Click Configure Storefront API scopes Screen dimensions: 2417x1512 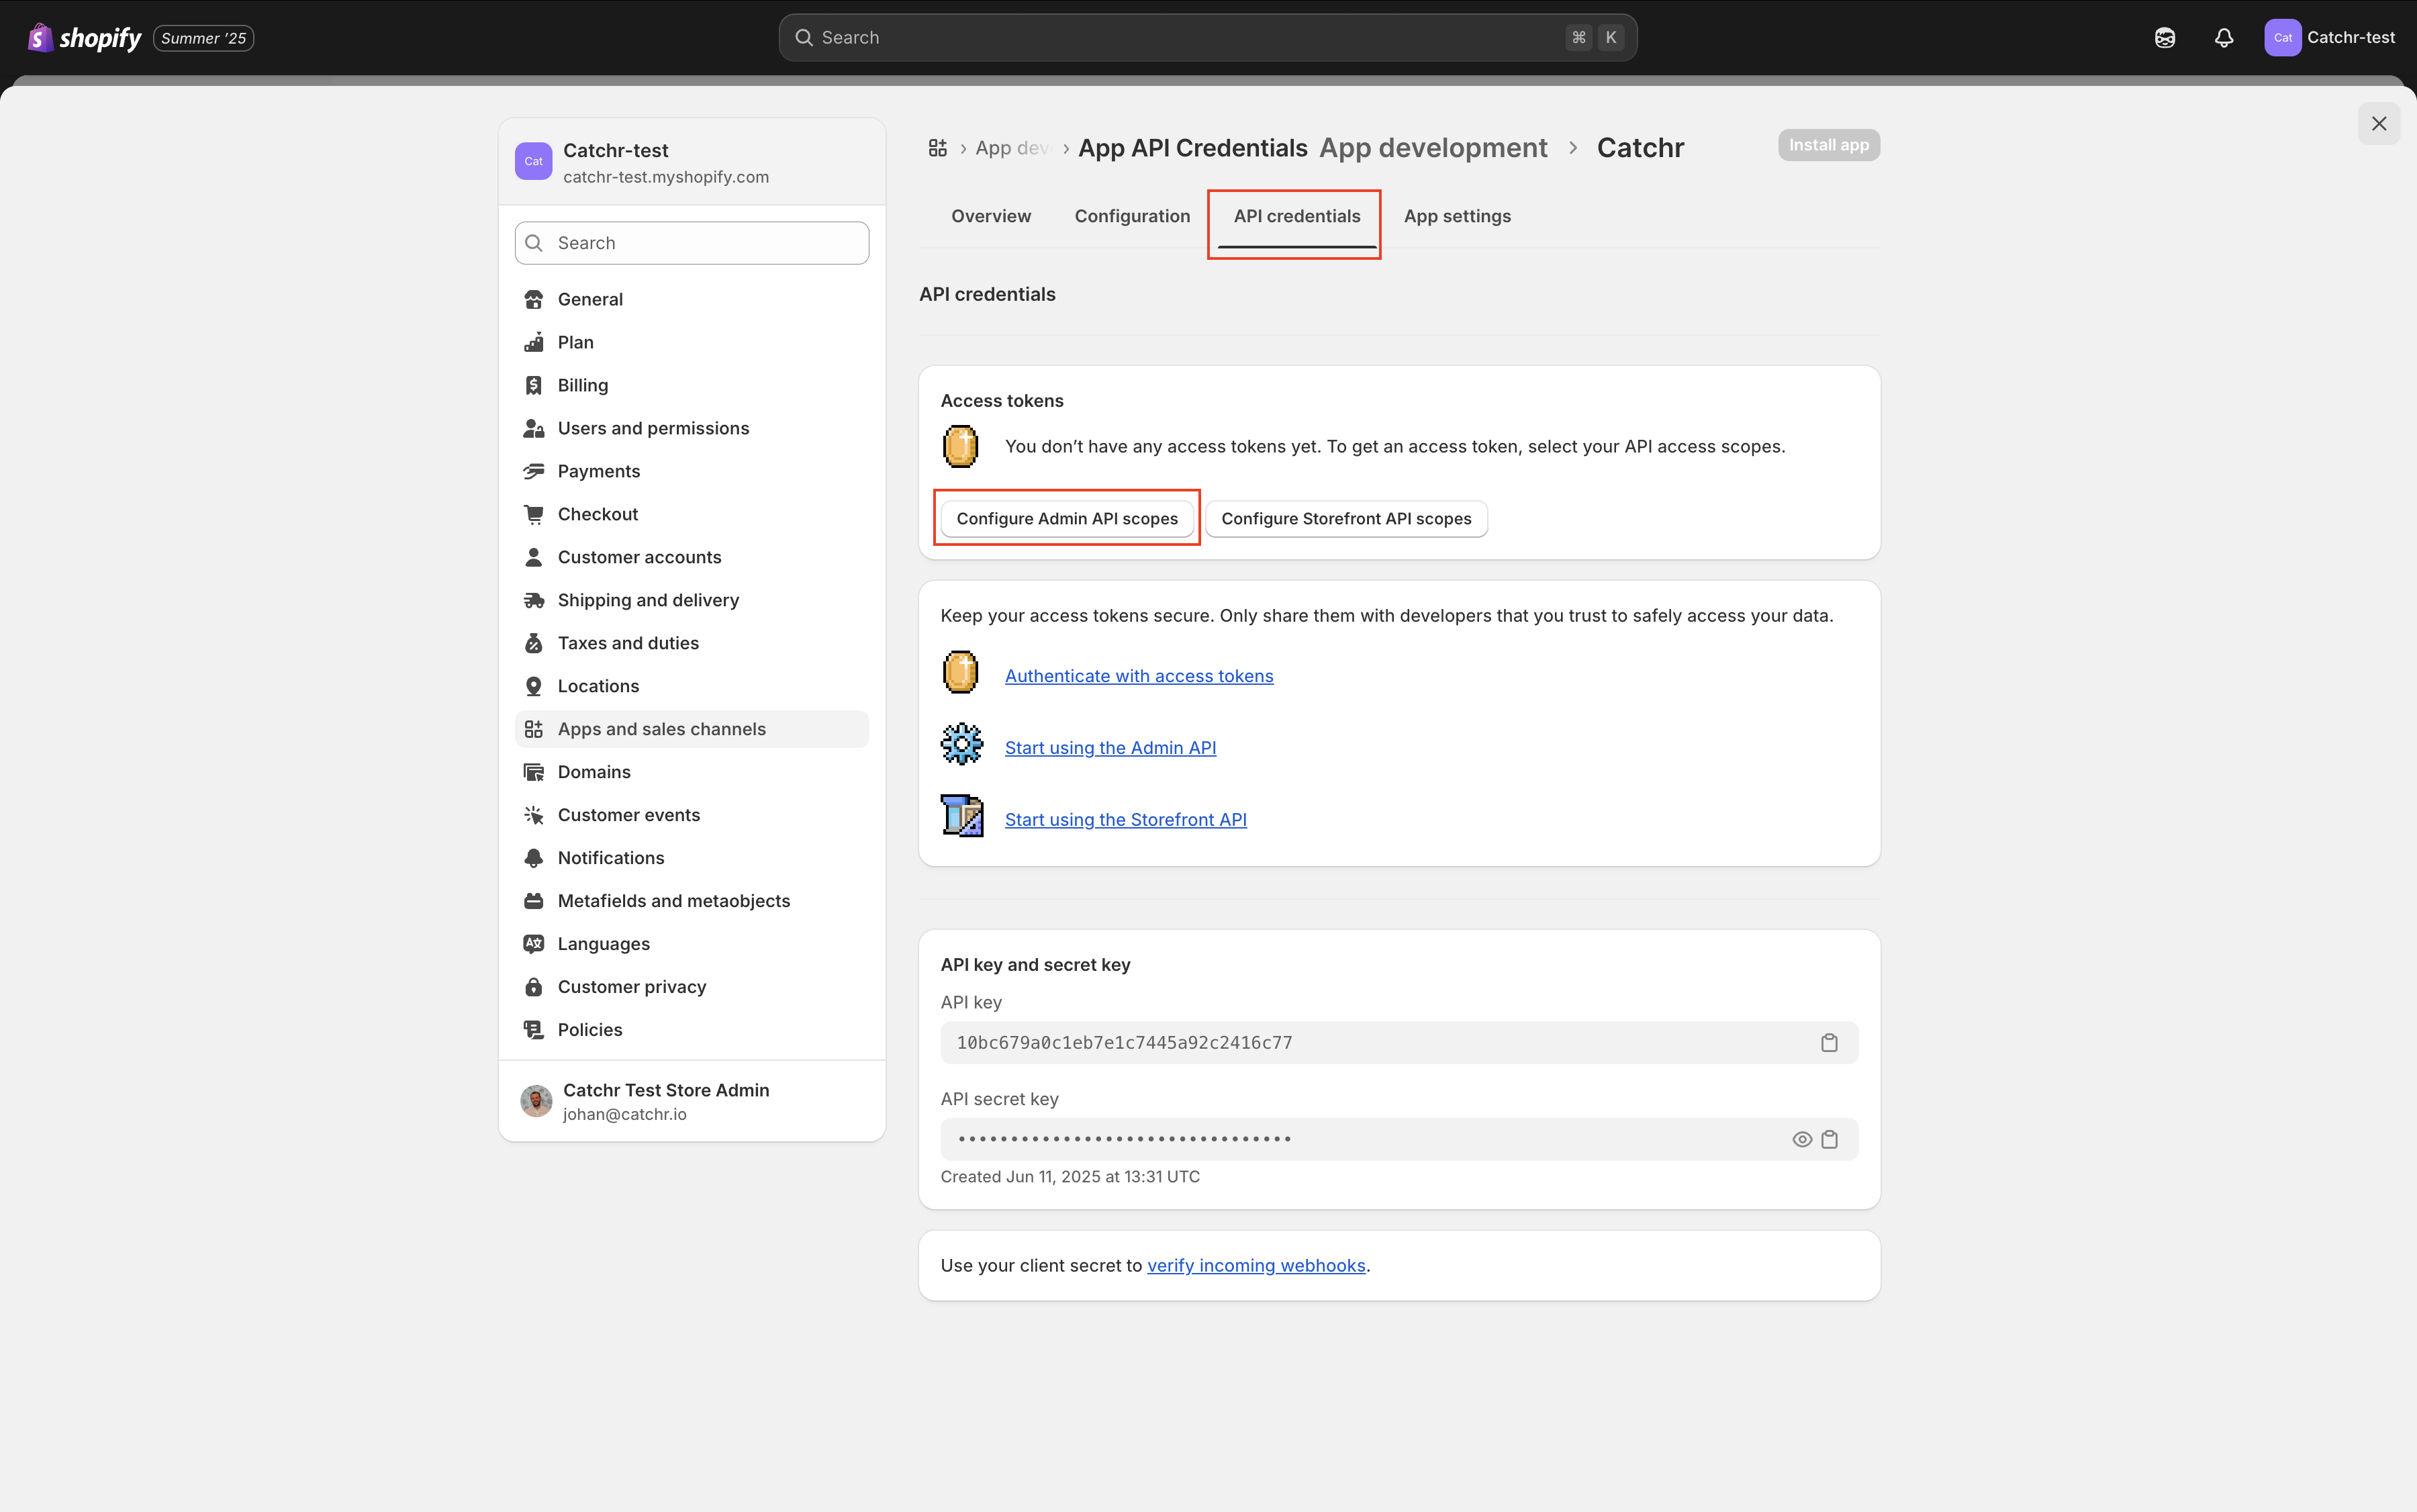(x=1346, y=519)
